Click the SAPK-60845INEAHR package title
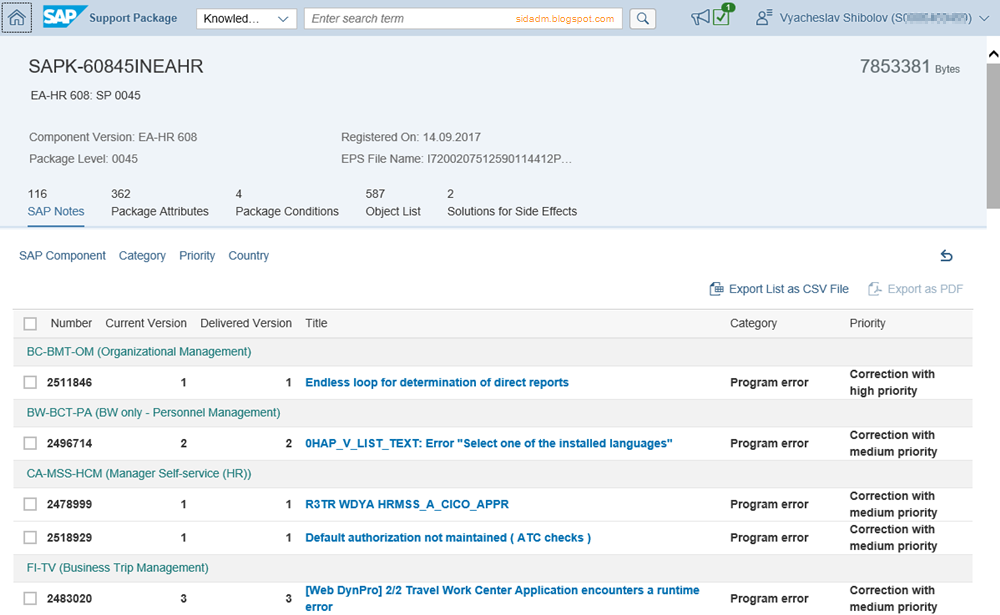The width and height of the screenshot is (1000, 615). click(116, 66)
